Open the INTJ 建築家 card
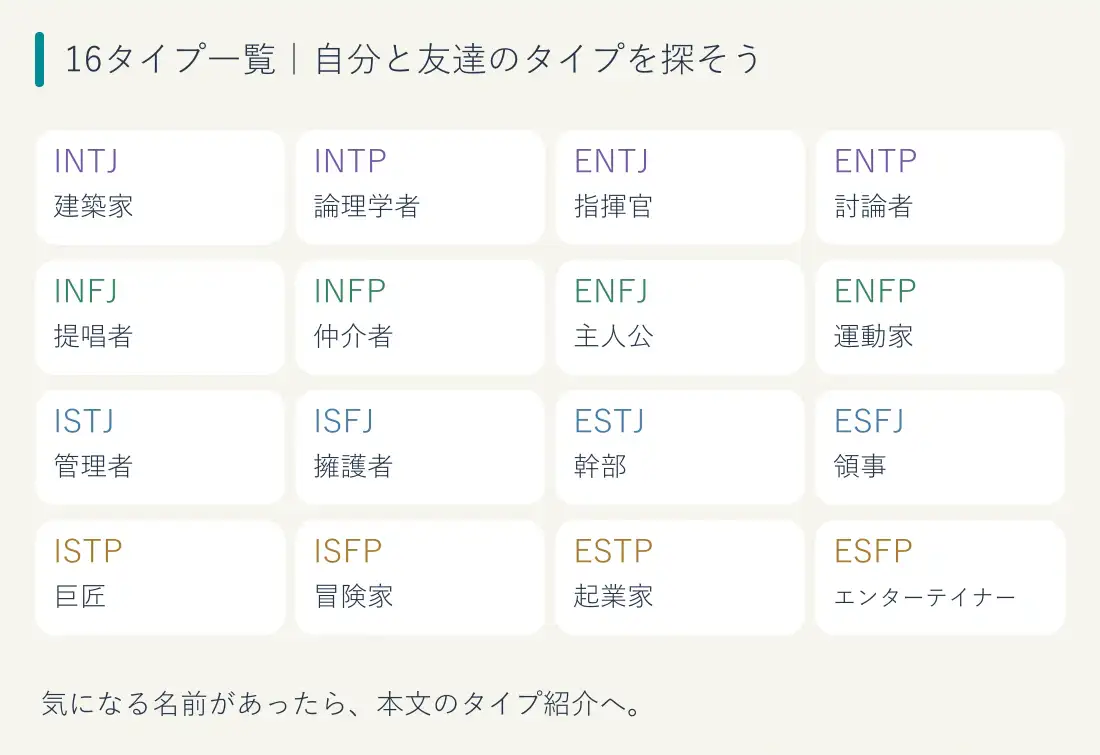The height and width of the screenshot is (755, 1100). coord(160,187)
